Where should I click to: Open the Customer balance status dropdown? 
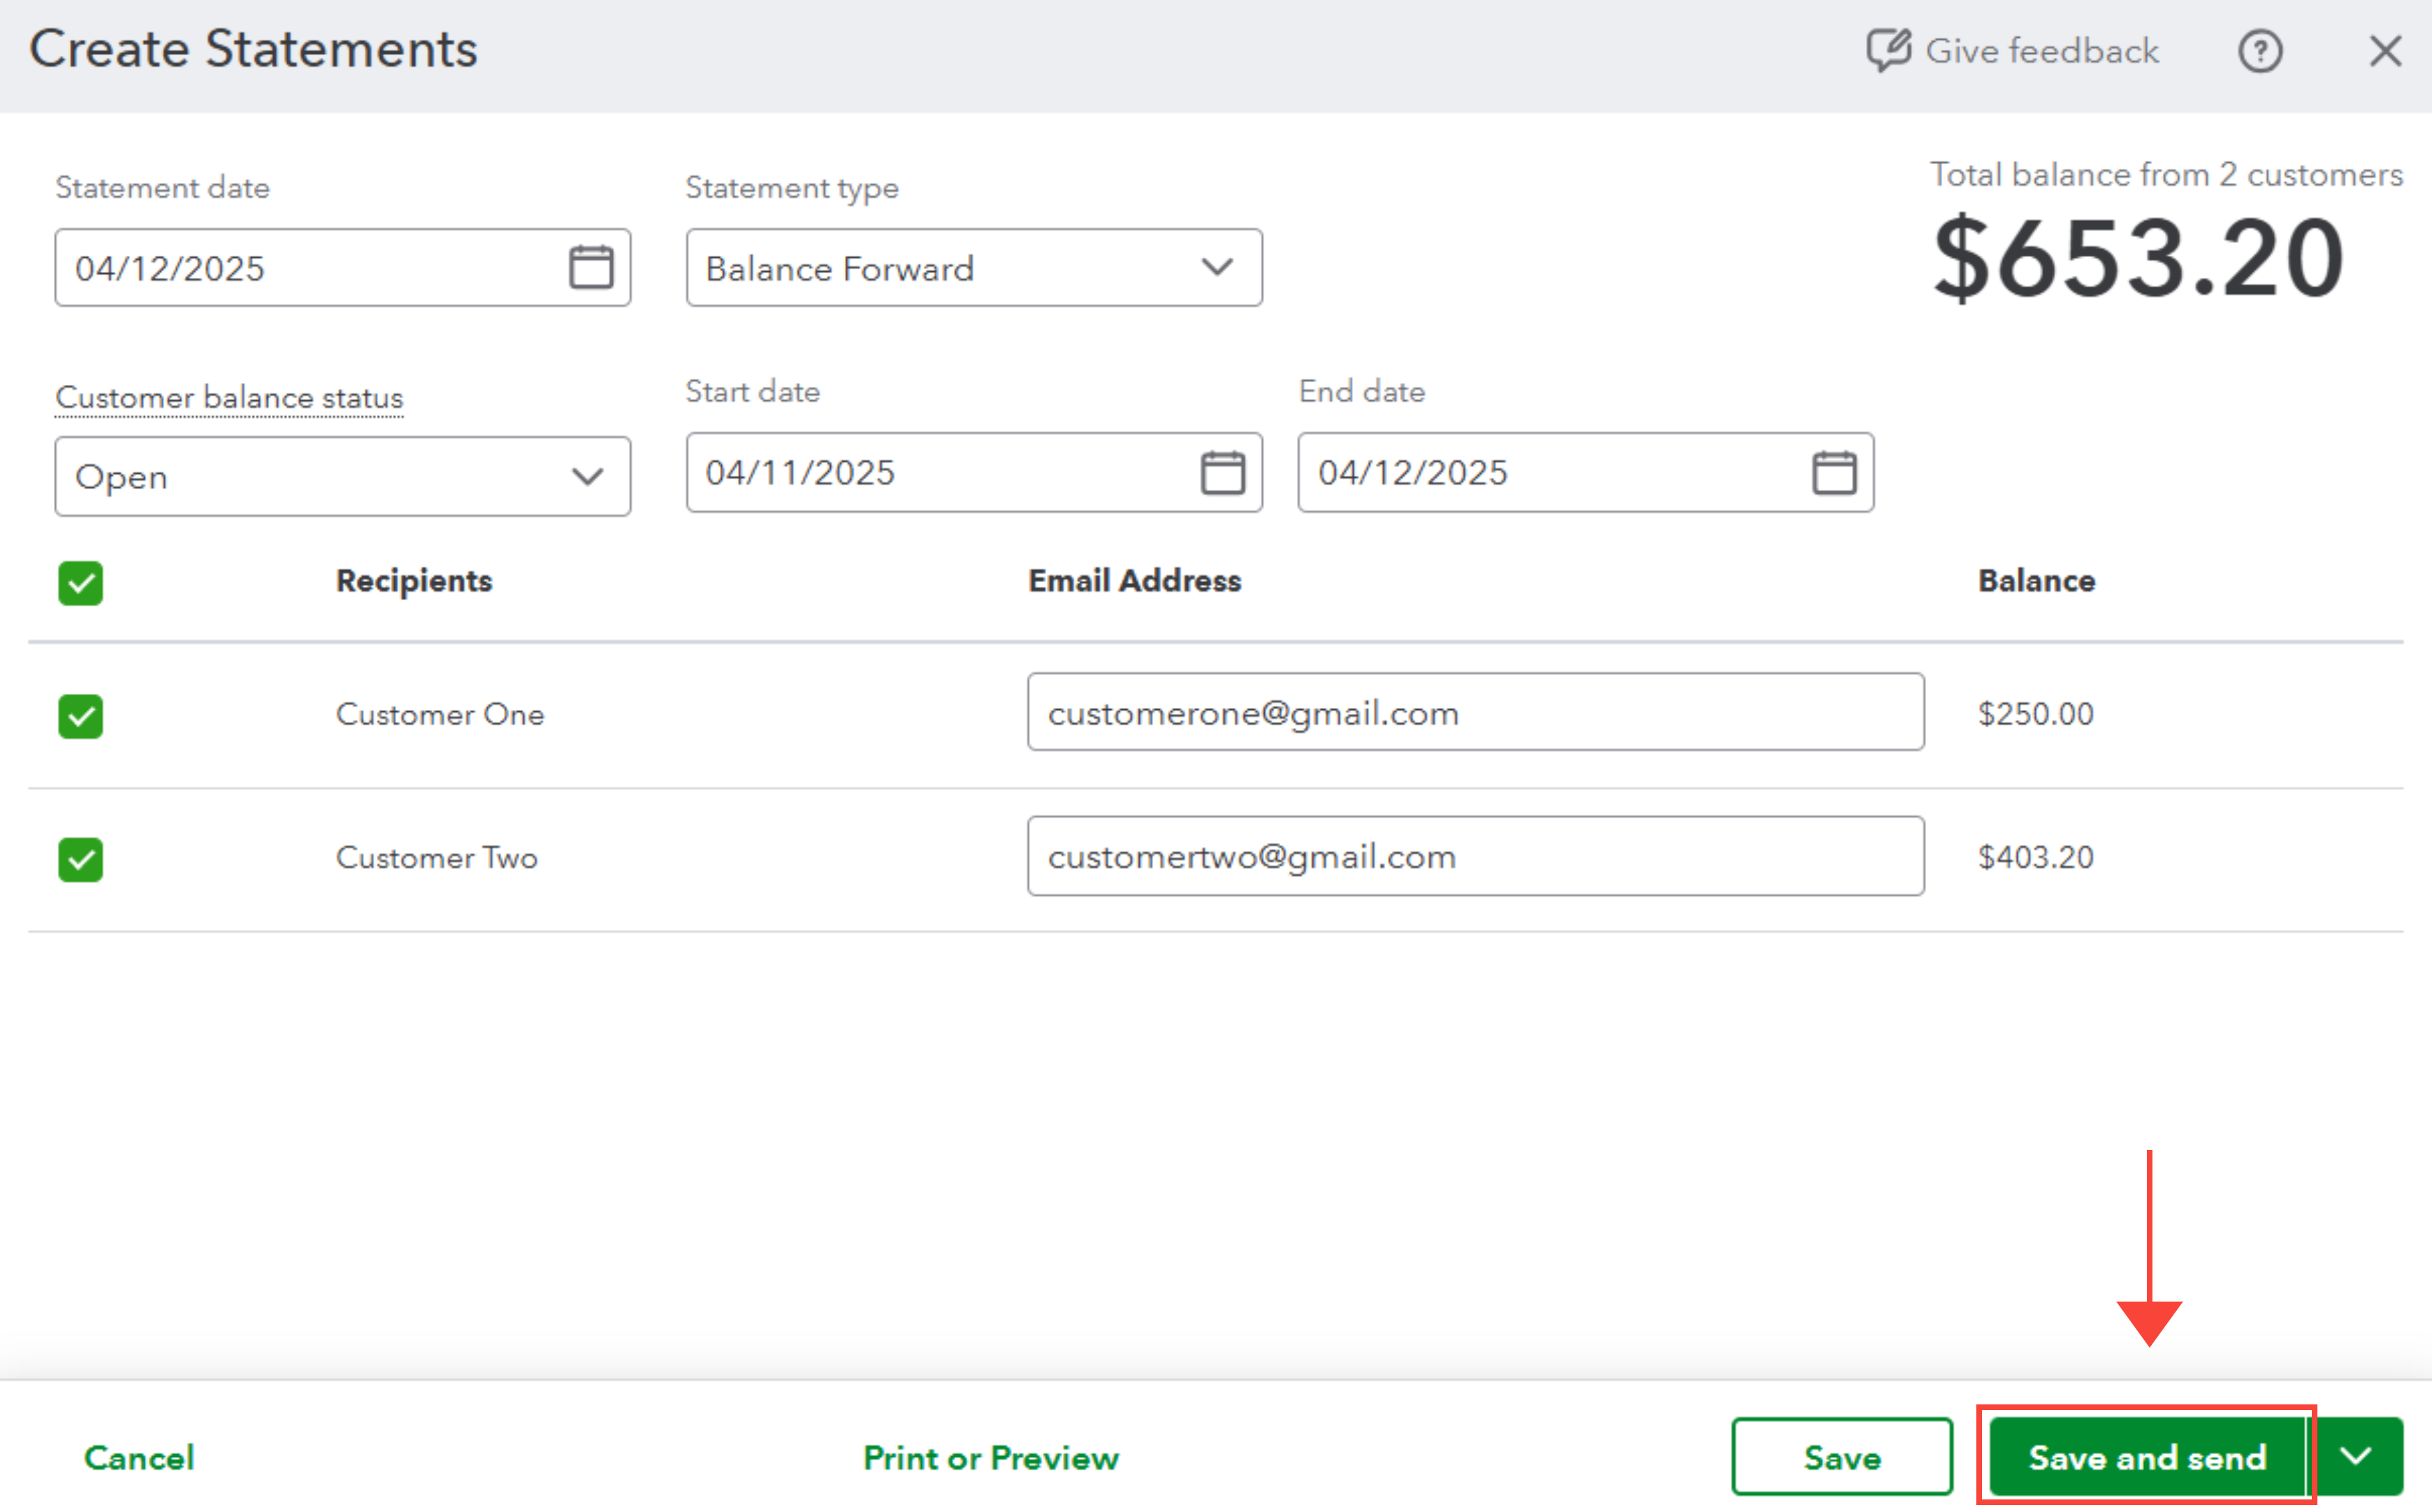[342, 476]
